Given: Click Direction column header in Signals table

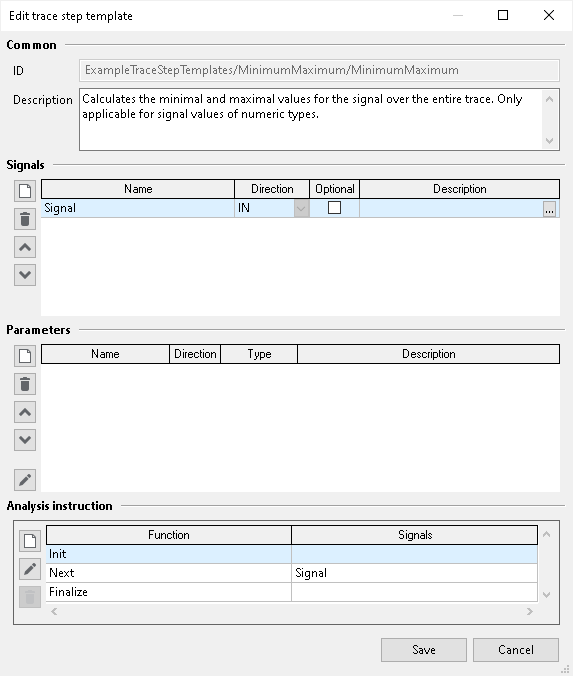Looking at the screenshot, I should click(272, 189).
